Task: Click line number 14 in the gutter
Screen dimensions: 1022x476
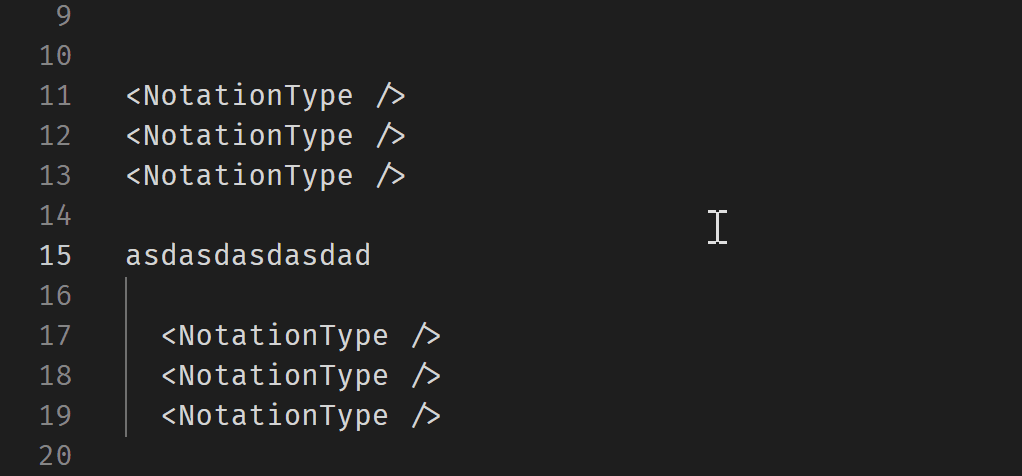Action: 55,216
